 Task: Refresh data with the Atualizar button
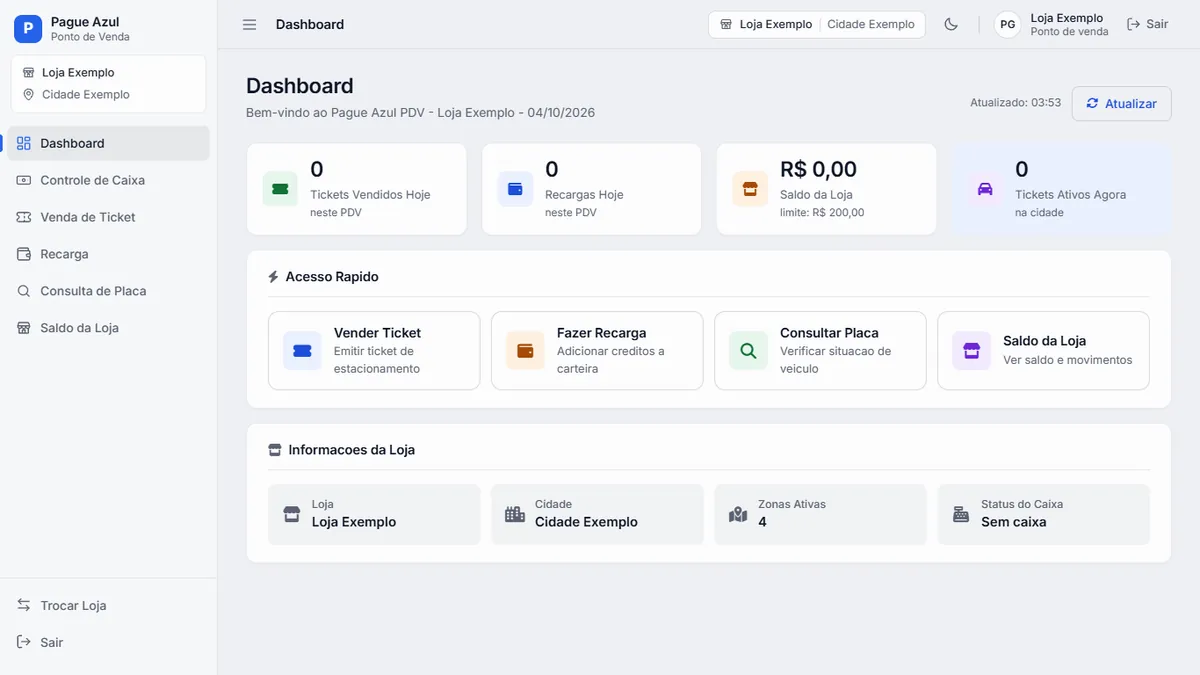(1121, 104)
